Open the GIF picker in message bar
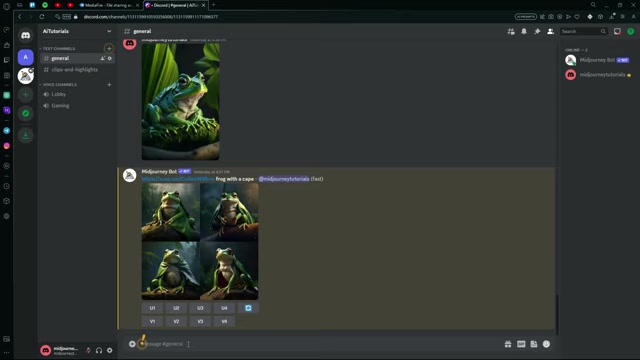The width and height of the screenshot is (640, 360). 521,344
